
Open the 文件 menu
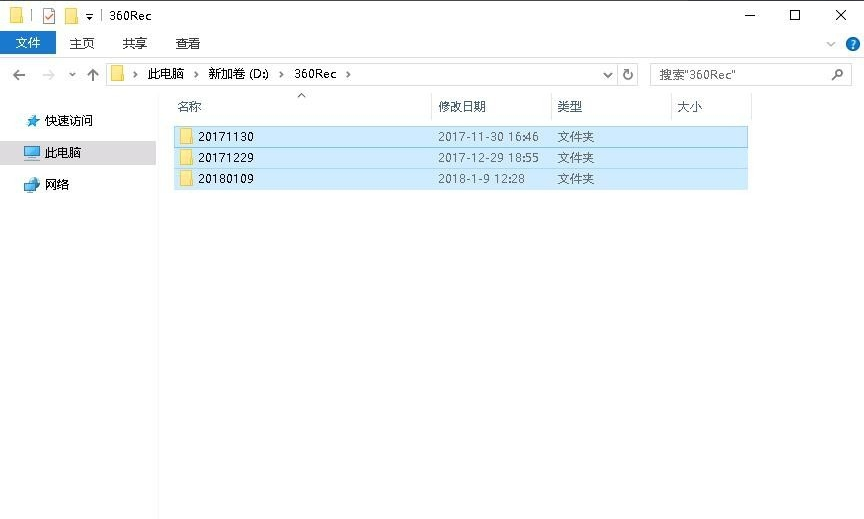point(28,43)
